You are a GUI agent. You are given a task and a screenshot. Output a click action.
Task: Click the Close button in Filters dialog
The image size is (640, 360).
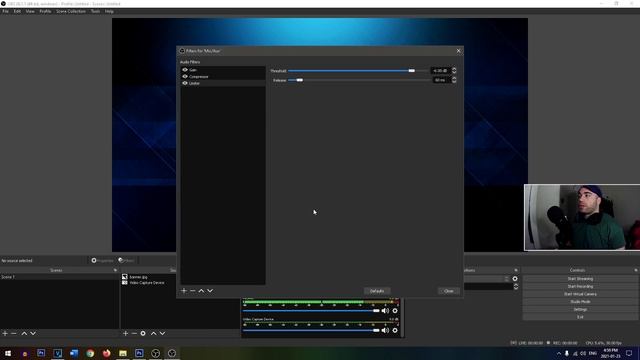pyautogui.click(x=449, y=291)
